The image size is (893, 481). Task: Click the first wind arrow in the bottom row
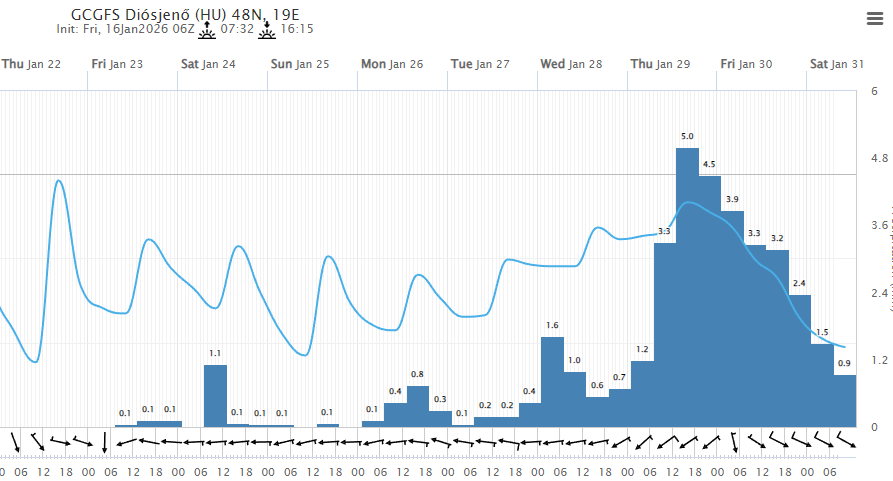(15, 441)
